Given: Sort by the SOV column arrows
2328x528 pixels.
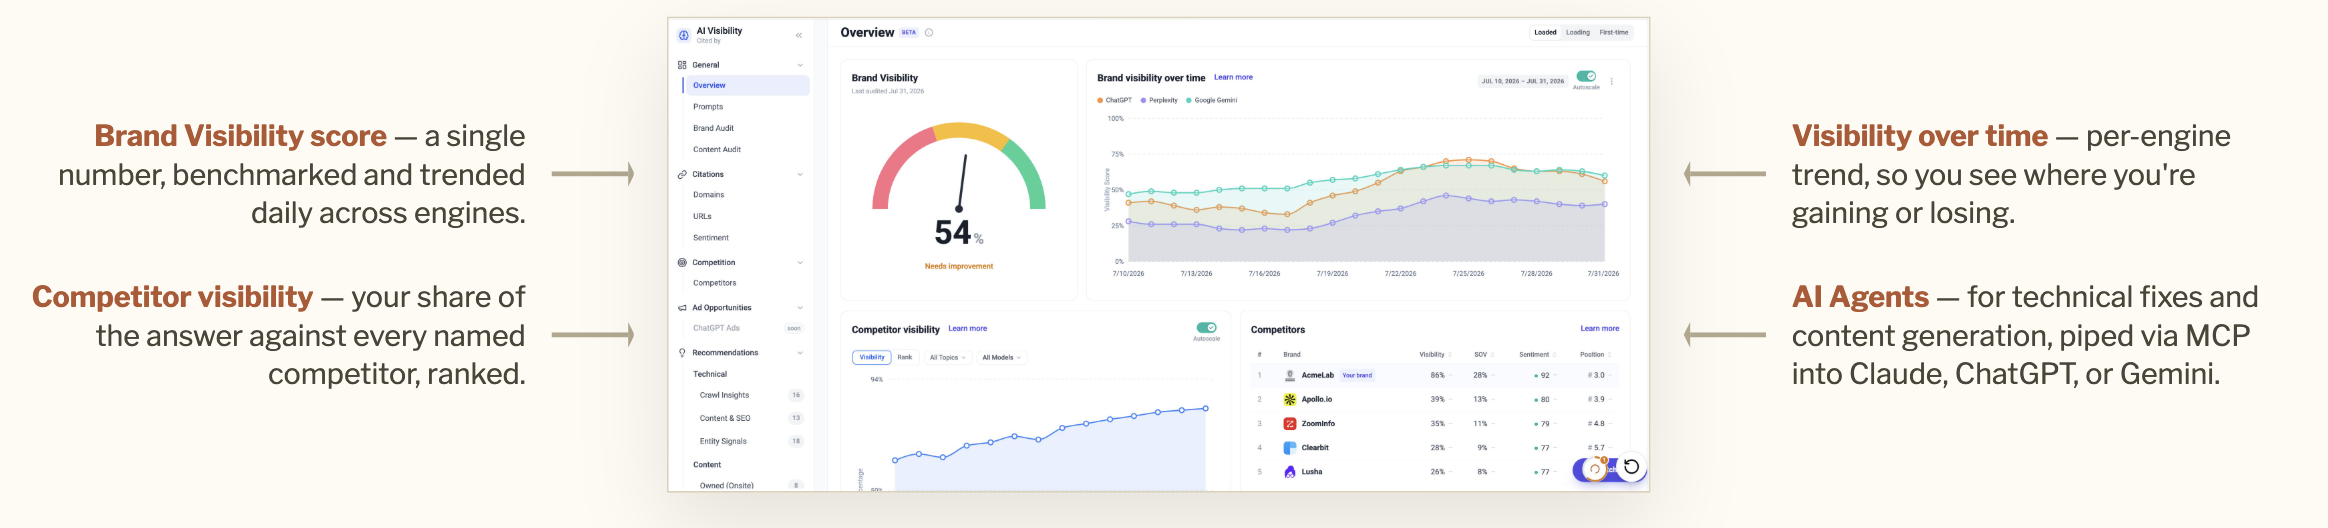Looking at the screenshot, I should tap(1493, 355).
